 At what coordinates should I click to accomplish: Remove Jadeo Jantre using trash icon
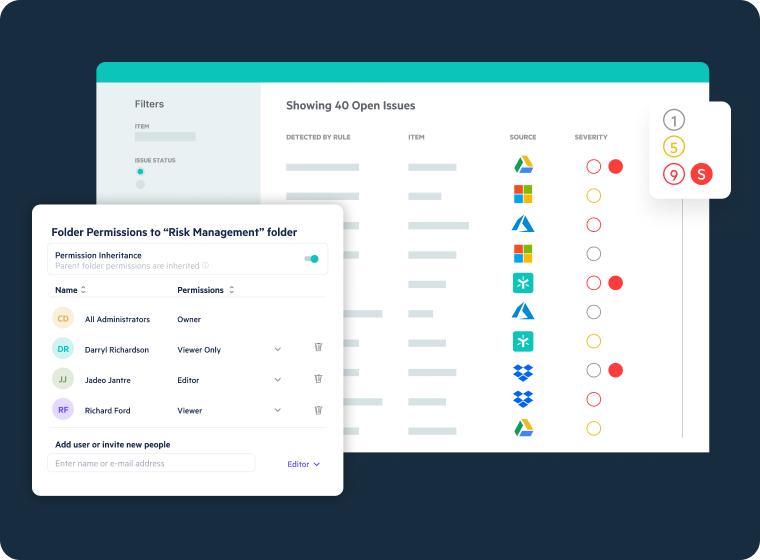point(318,379)
